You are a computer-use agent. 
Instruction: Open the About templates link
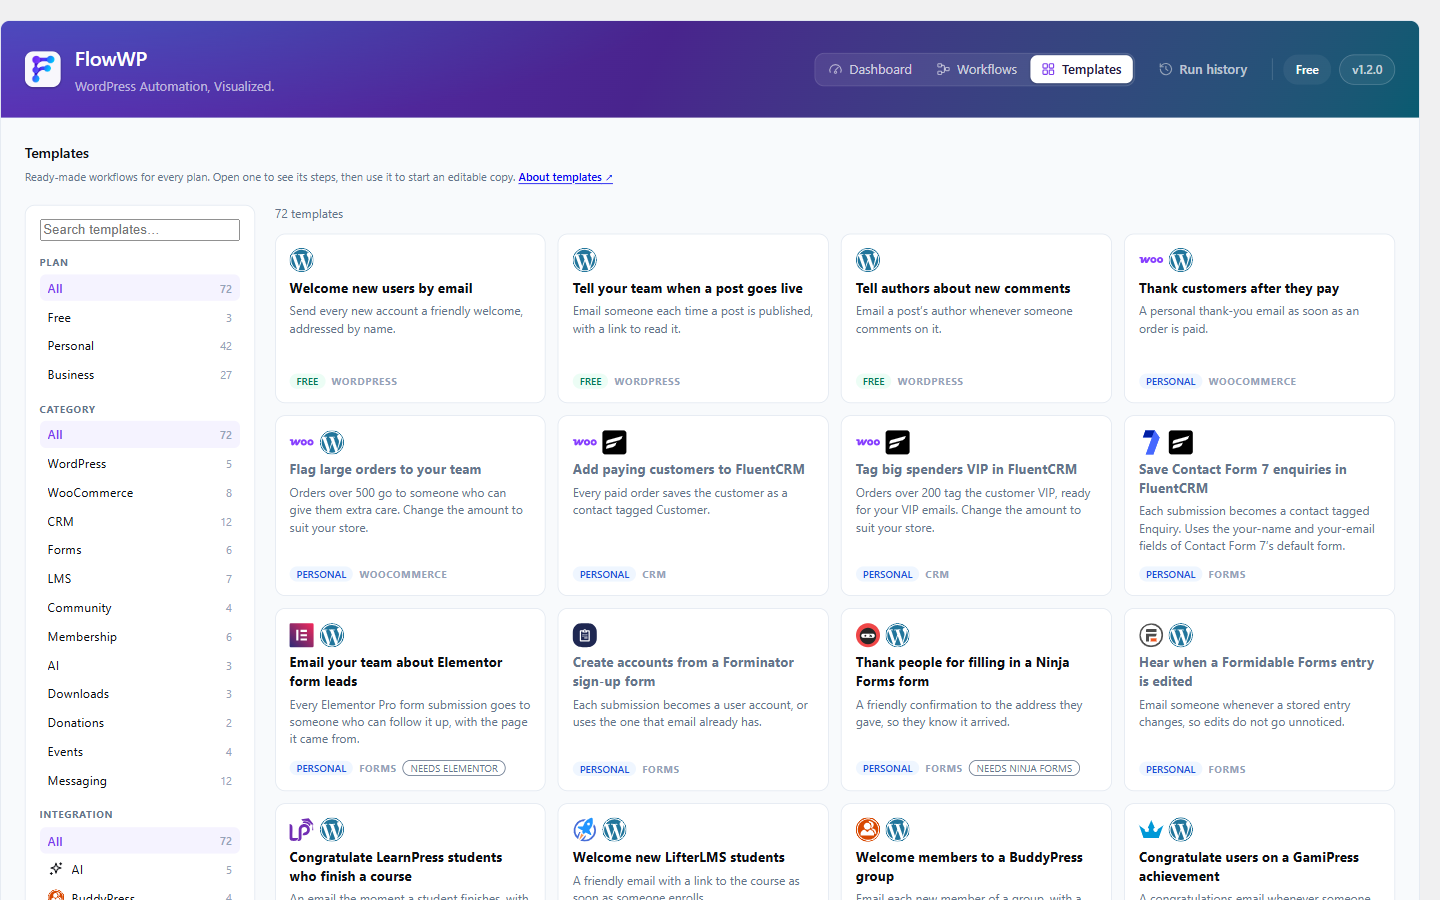click(x=565, y=177)
